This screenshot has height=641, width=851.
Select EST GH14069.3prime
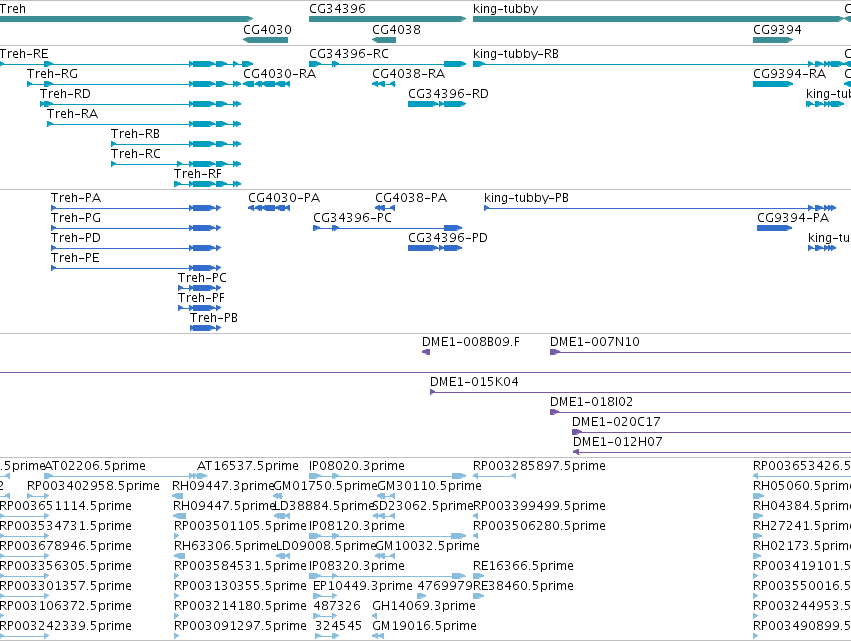click(x=424, y=607)
